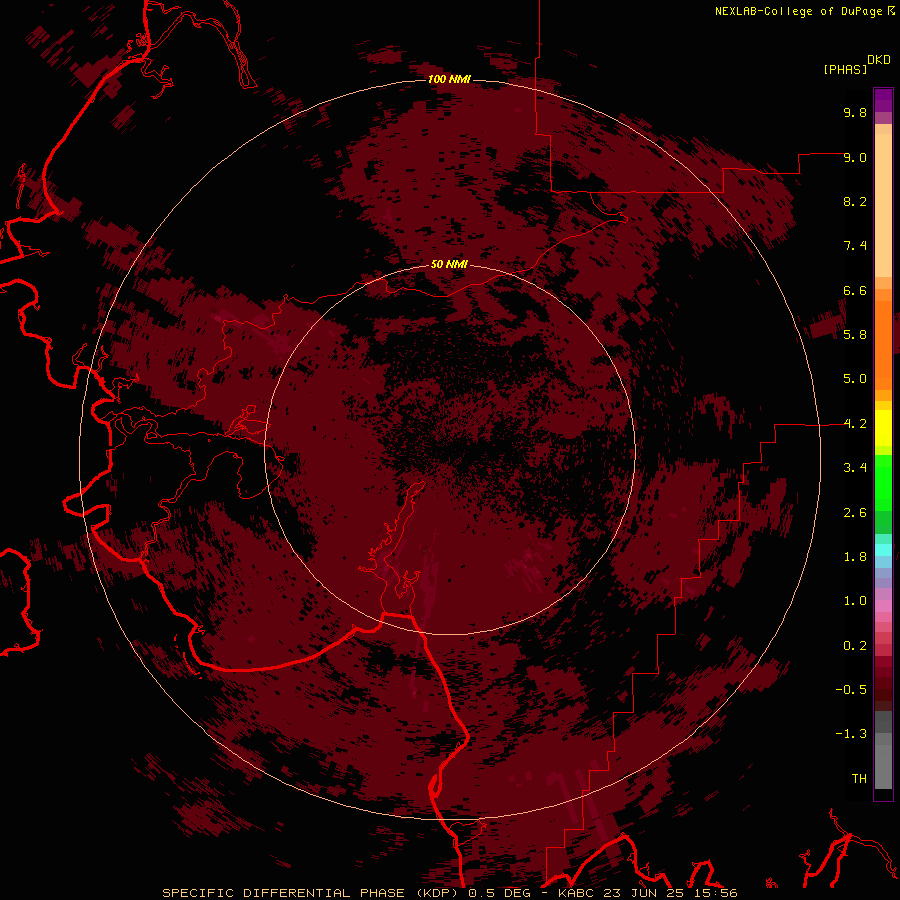The image size is (900, 900).
Task: Pick the yellow segment of the color bar
Action: 883,428
